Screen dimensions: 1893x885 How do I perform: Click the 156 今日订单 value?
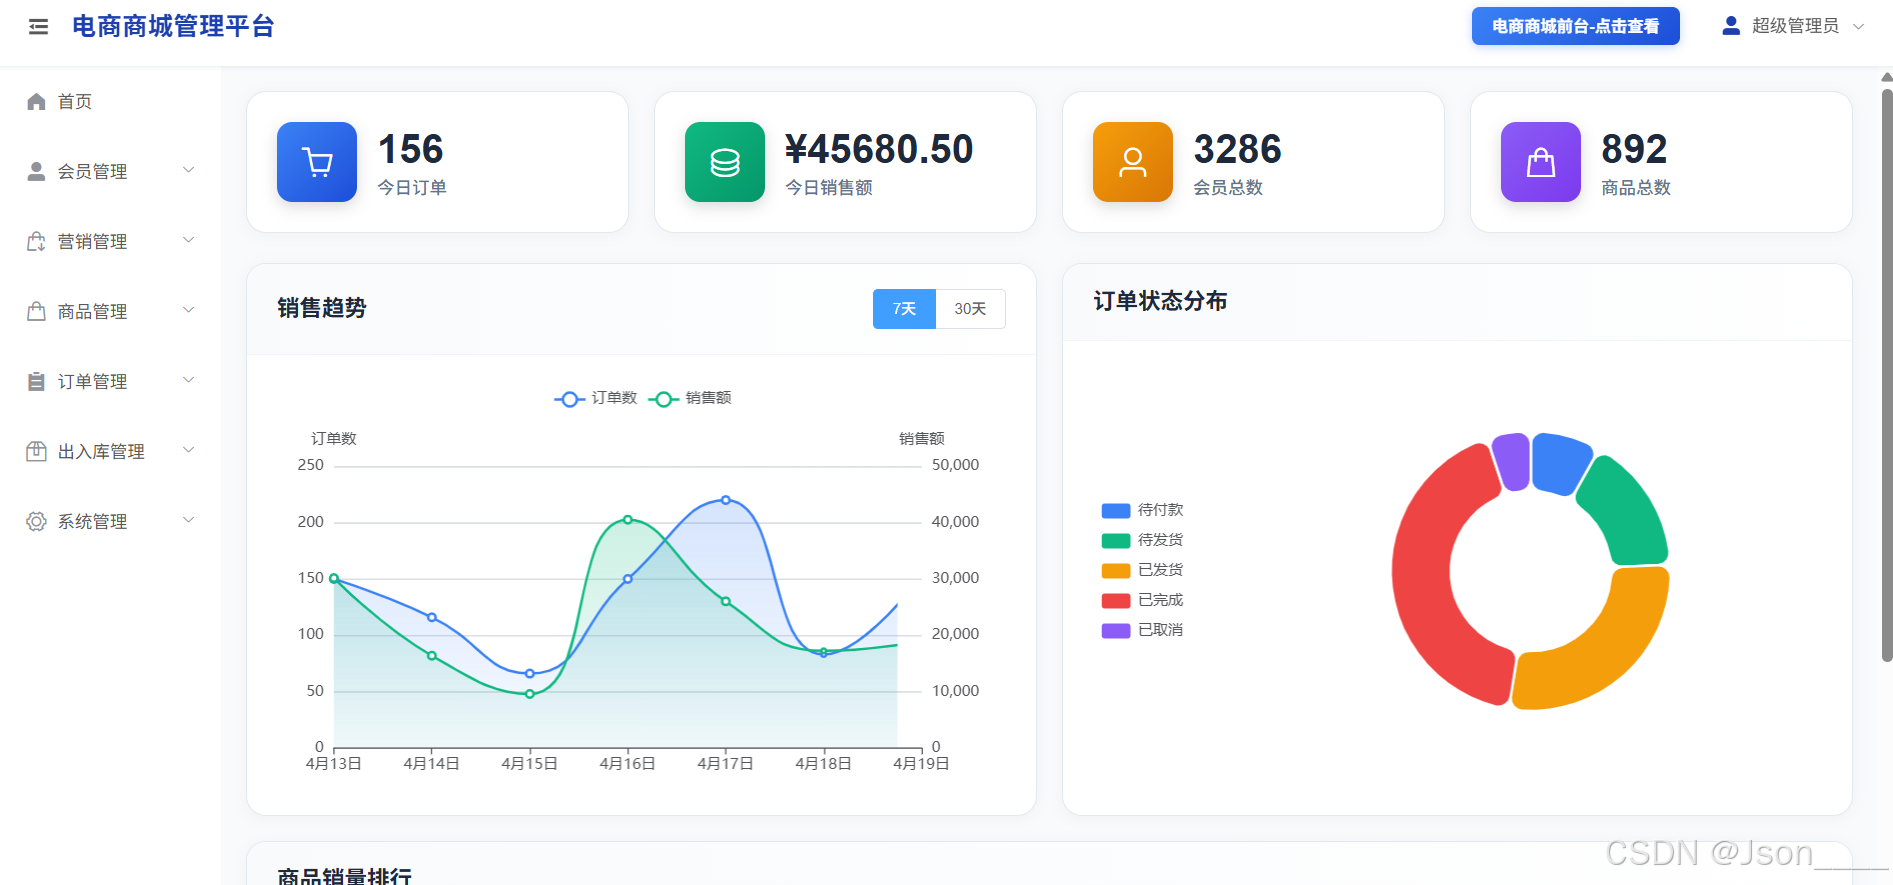coord(411,149)
